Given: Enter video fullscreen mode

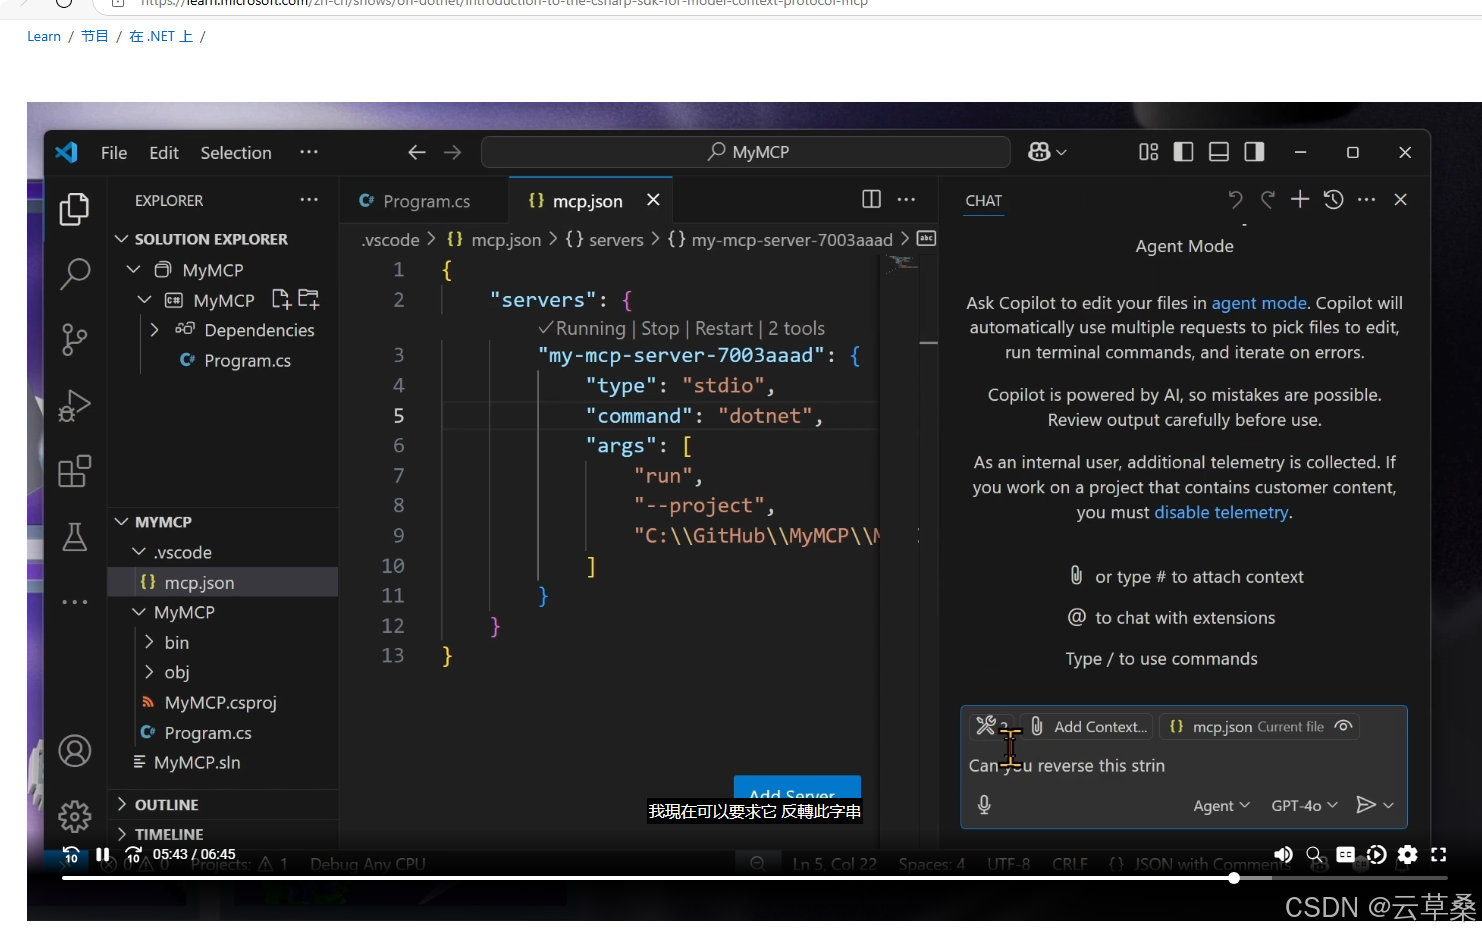Looking at the screenshot, I should (1439, 854).
